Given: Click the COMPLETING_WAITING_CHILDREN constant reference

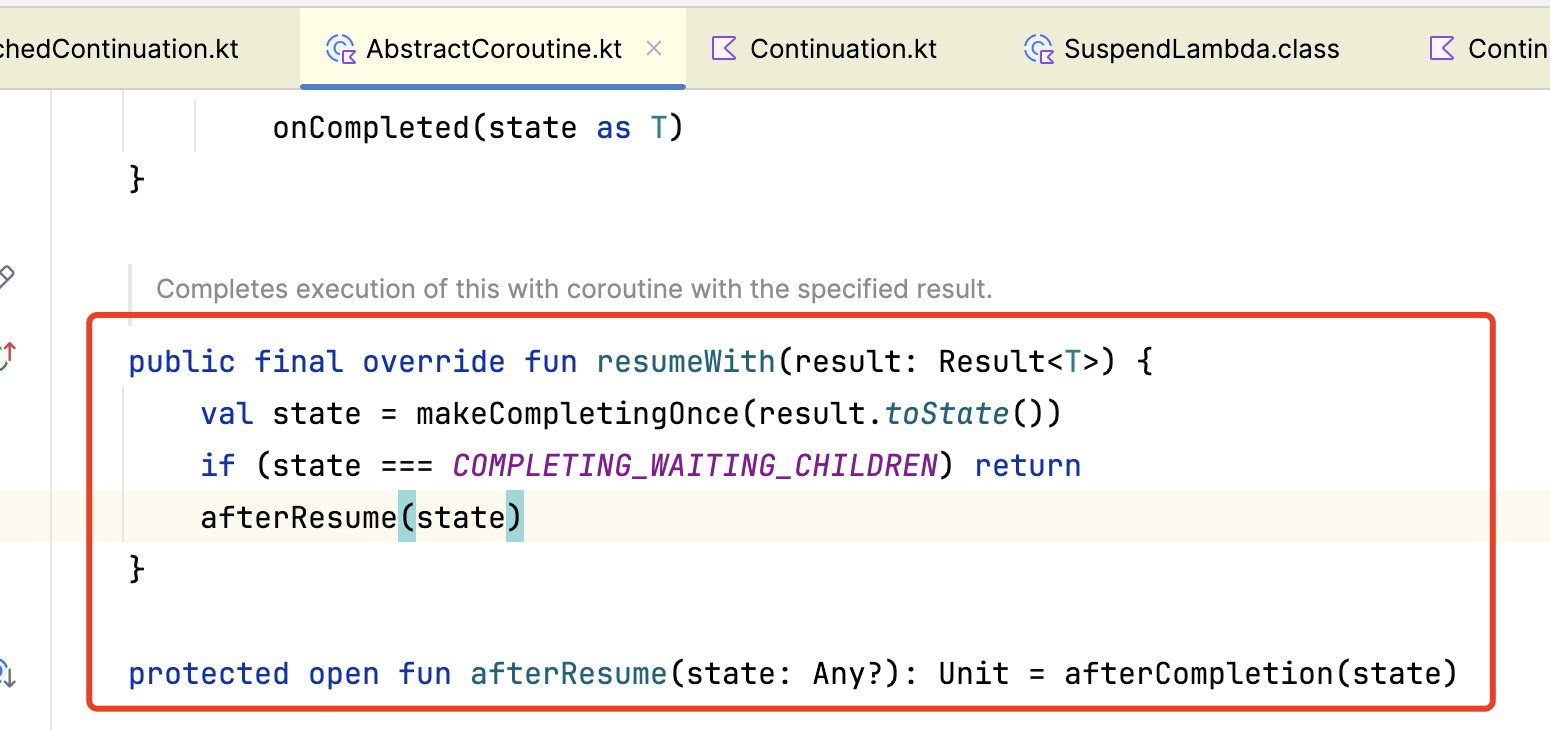Looking at the screenshot, I should (x=690, y=465).
